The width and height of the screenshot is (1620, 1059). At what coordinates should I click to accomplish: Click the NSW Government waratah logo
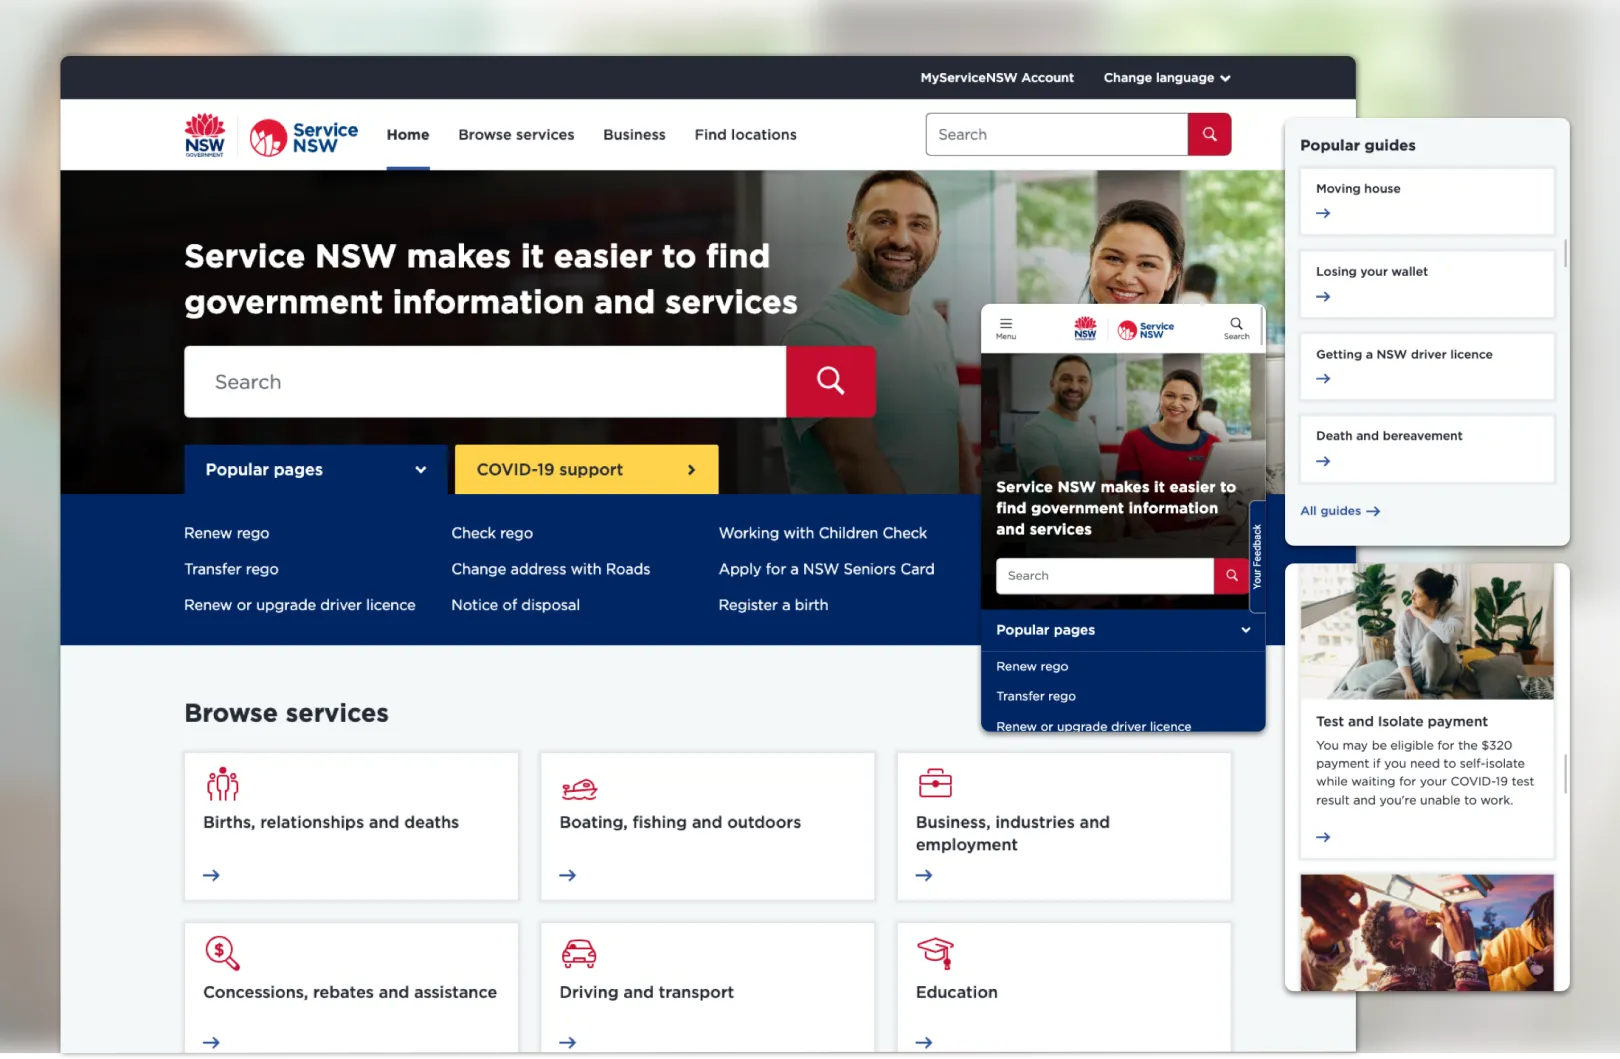[x=205, y=134]
